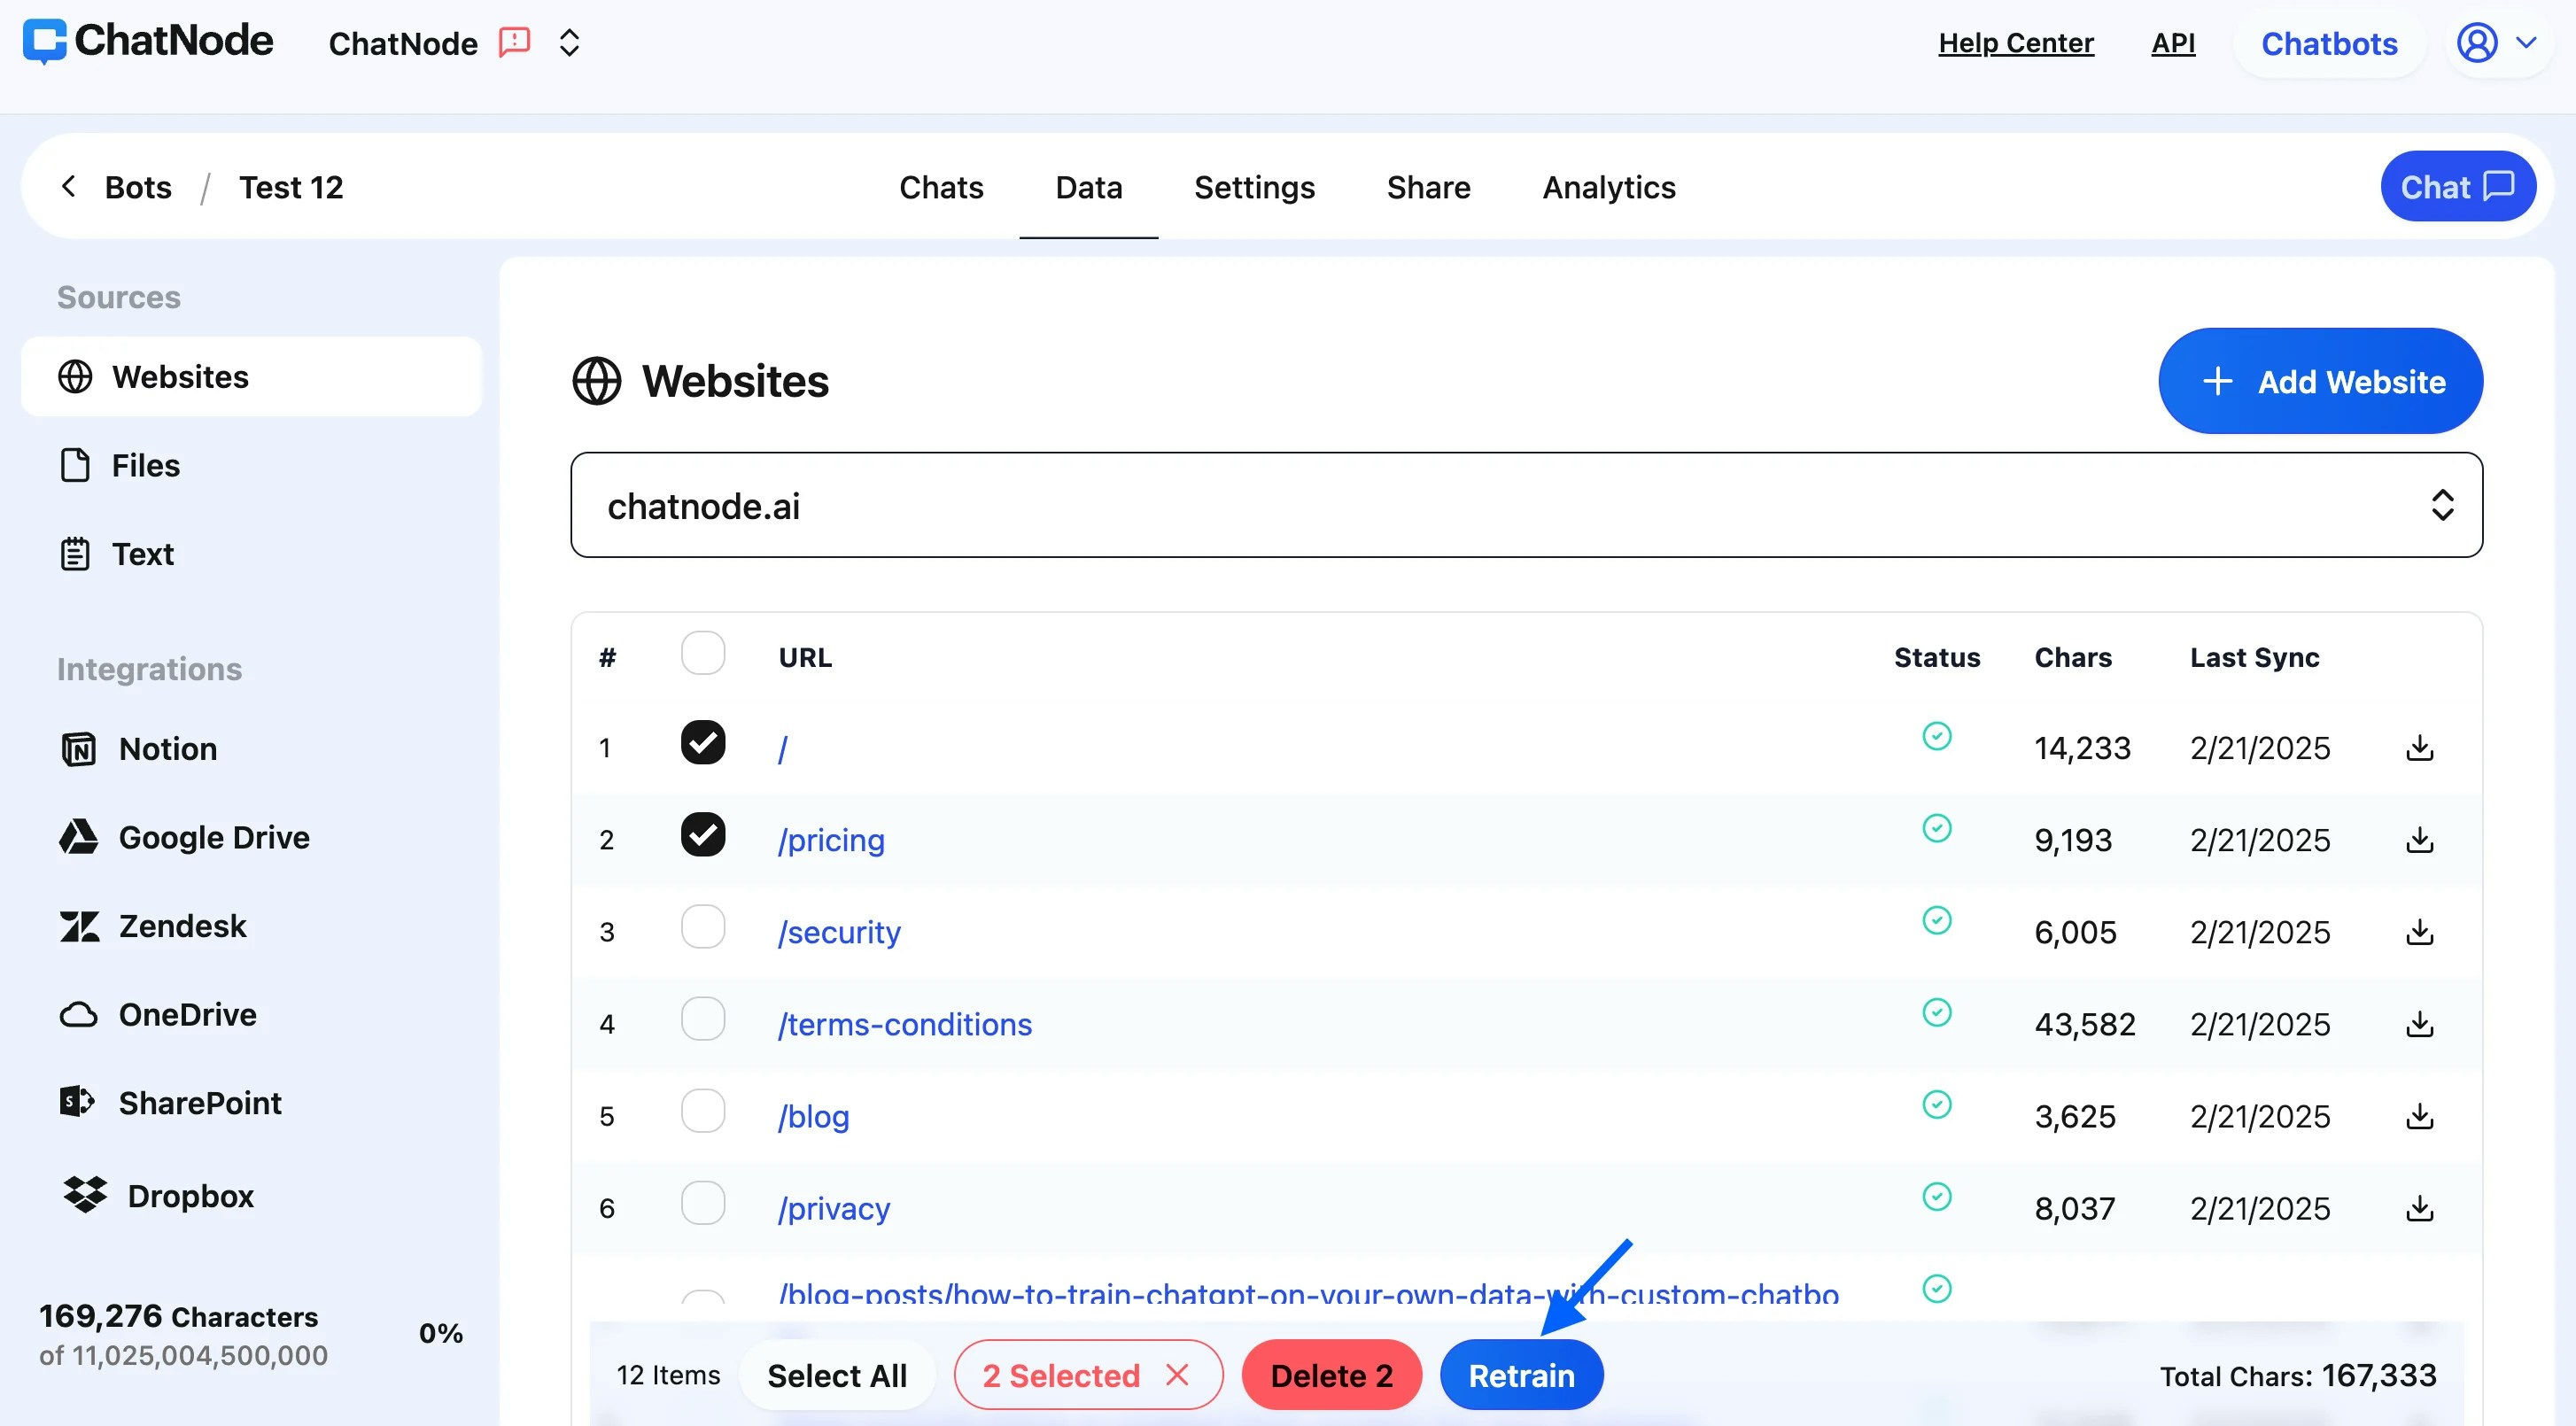The image size is (2576, 1426).
Task: Open the Google Drive integration
Action: pos(213,837)
